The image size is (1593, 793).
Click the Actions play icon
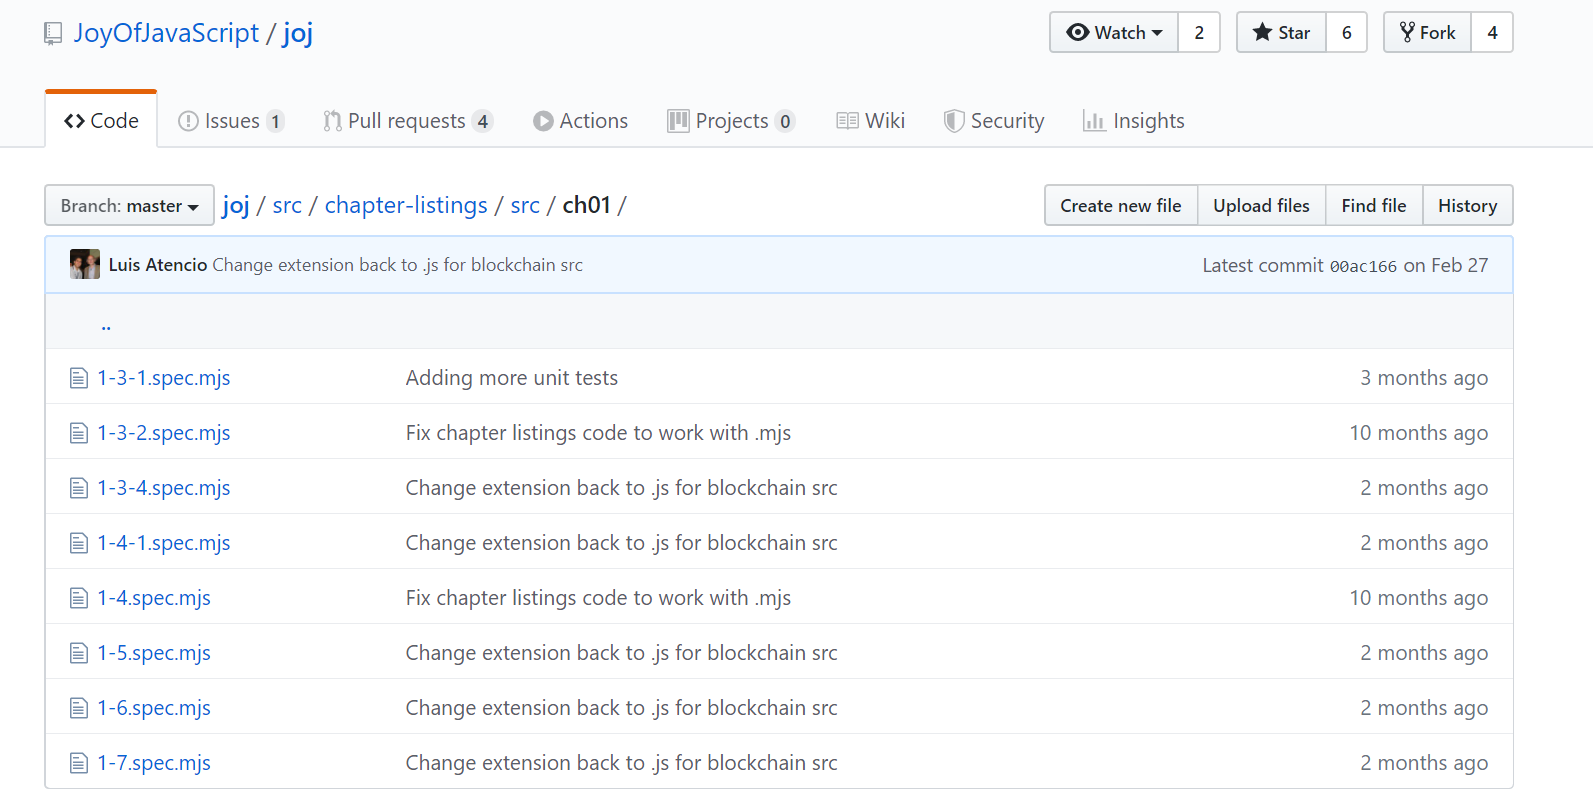[543, 121]
